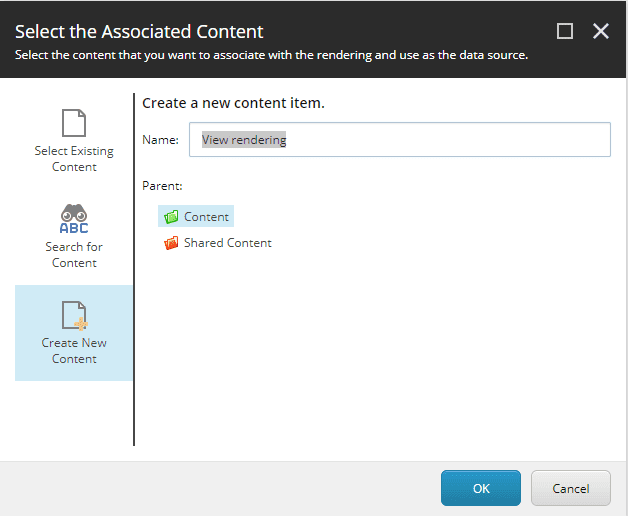Open the Search for Content tab label
Viewport: 628px width, 516px height.
click(x=74, y=255)
